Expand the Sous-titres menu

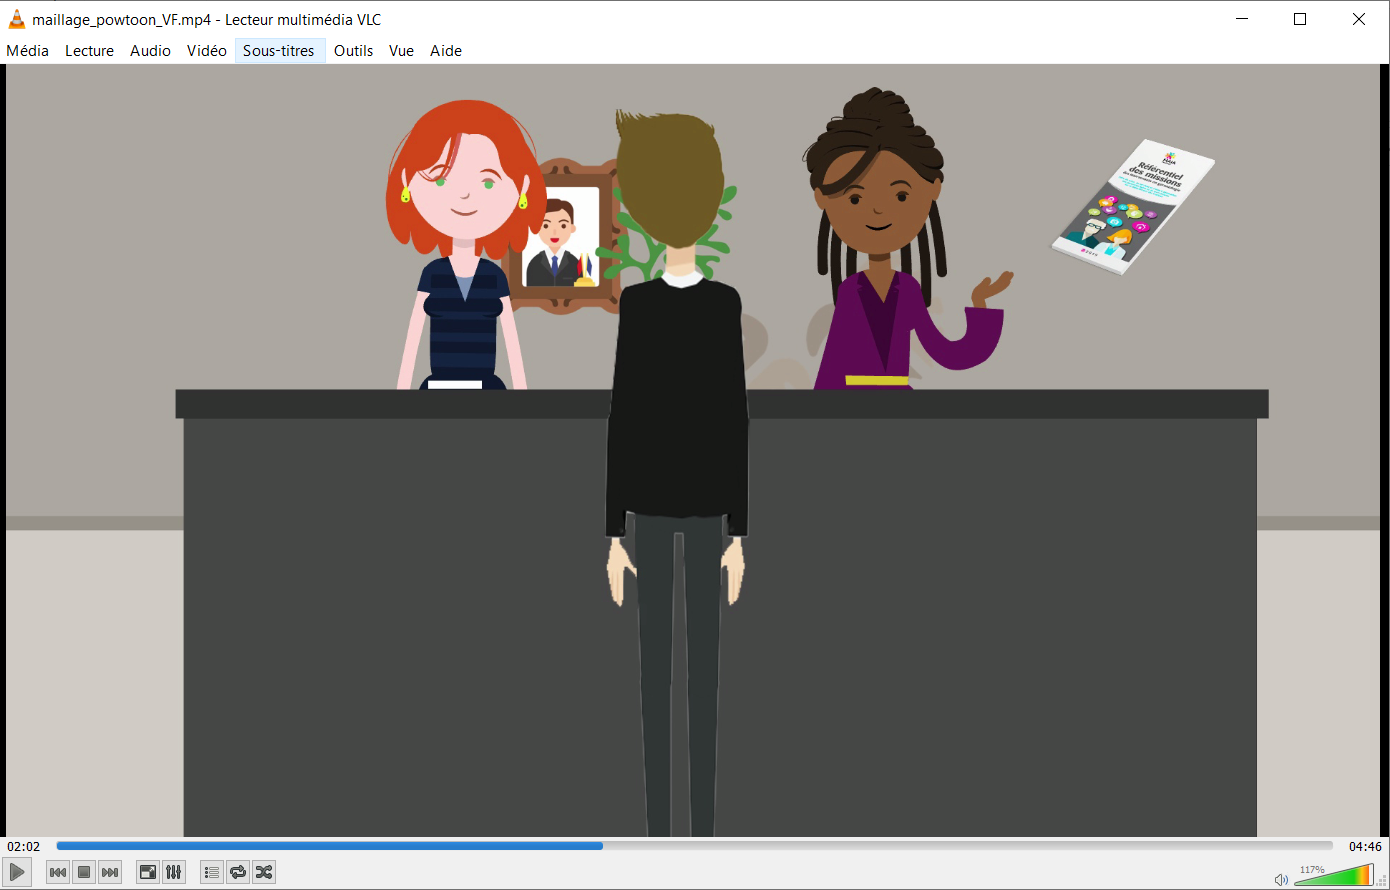tap(279, 51)
